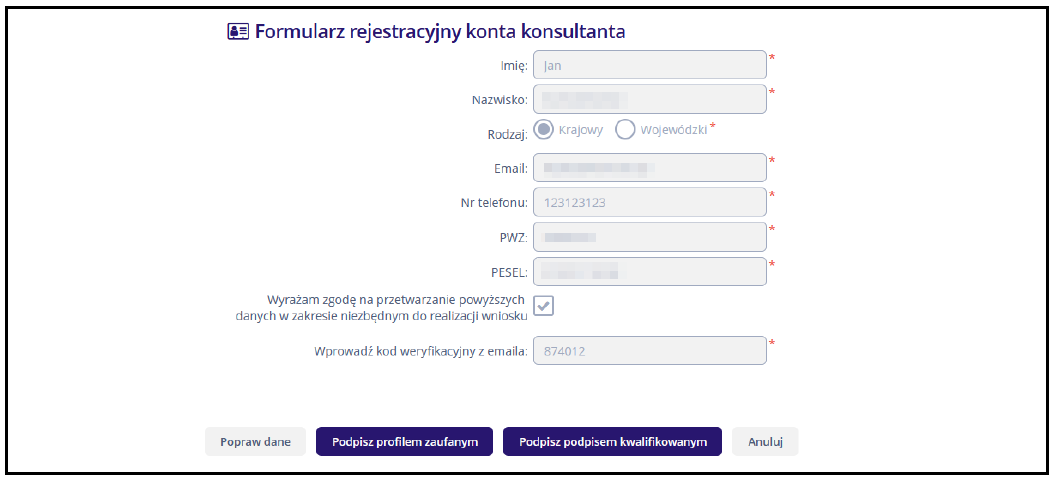Click the ID card icon in form header
Viewport: 1054px width, 479px height.
[238, 31]
